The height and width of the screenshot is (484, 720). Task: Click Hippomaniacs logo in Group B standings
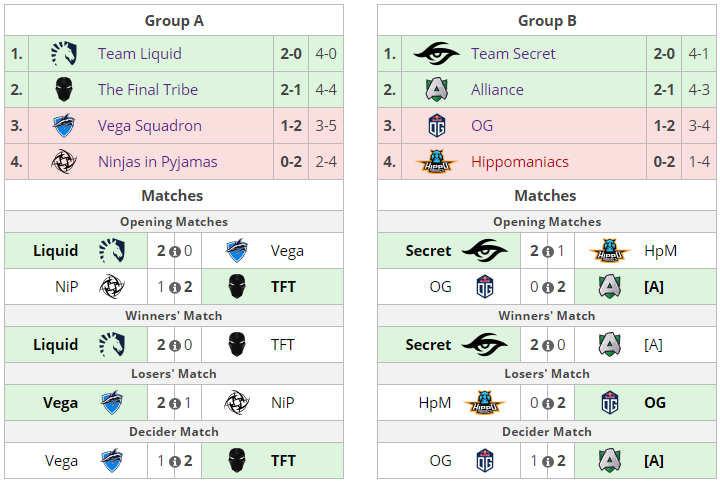pyautogui.click(x=437, y=162)
